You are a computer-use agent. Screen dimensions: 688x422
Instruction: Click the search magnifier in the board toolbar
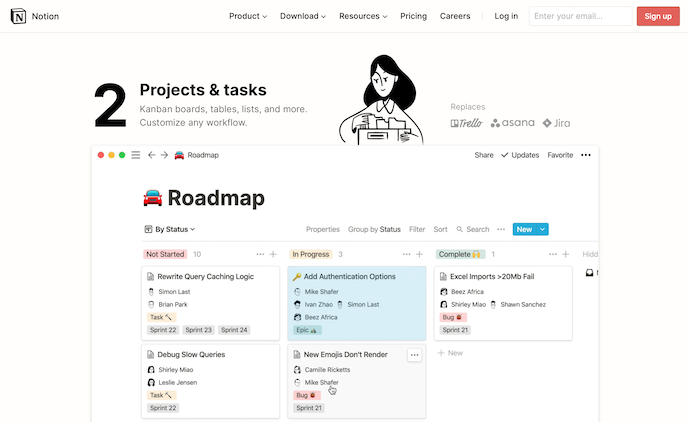[460, 229]
